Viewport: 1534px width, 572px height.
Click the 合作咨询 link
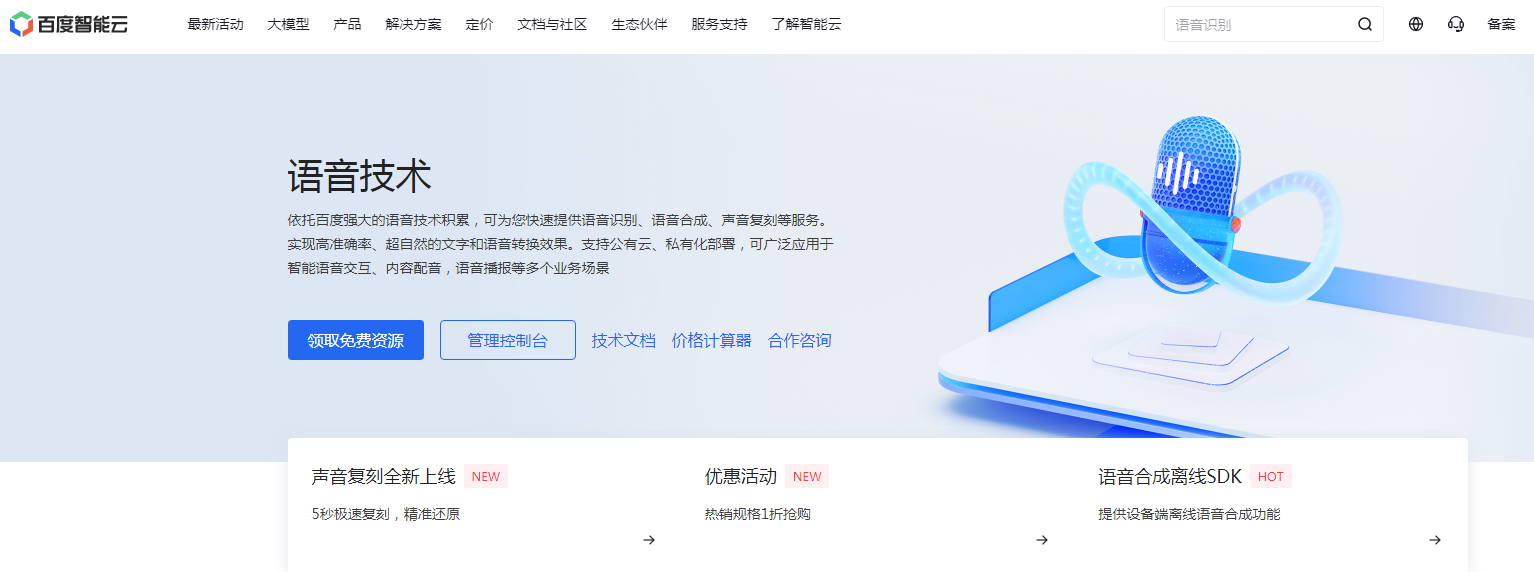(x=800, y=340)
